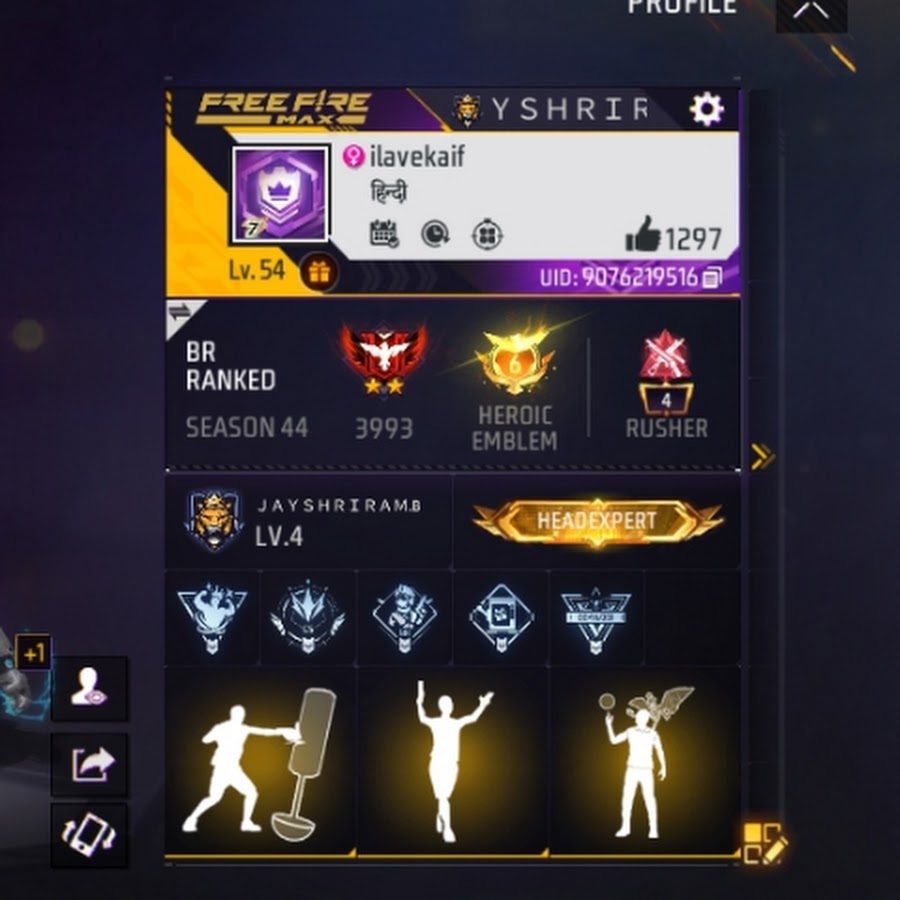
Task: Click the HEADEXPERT title banner
Action: coord(597,521)
